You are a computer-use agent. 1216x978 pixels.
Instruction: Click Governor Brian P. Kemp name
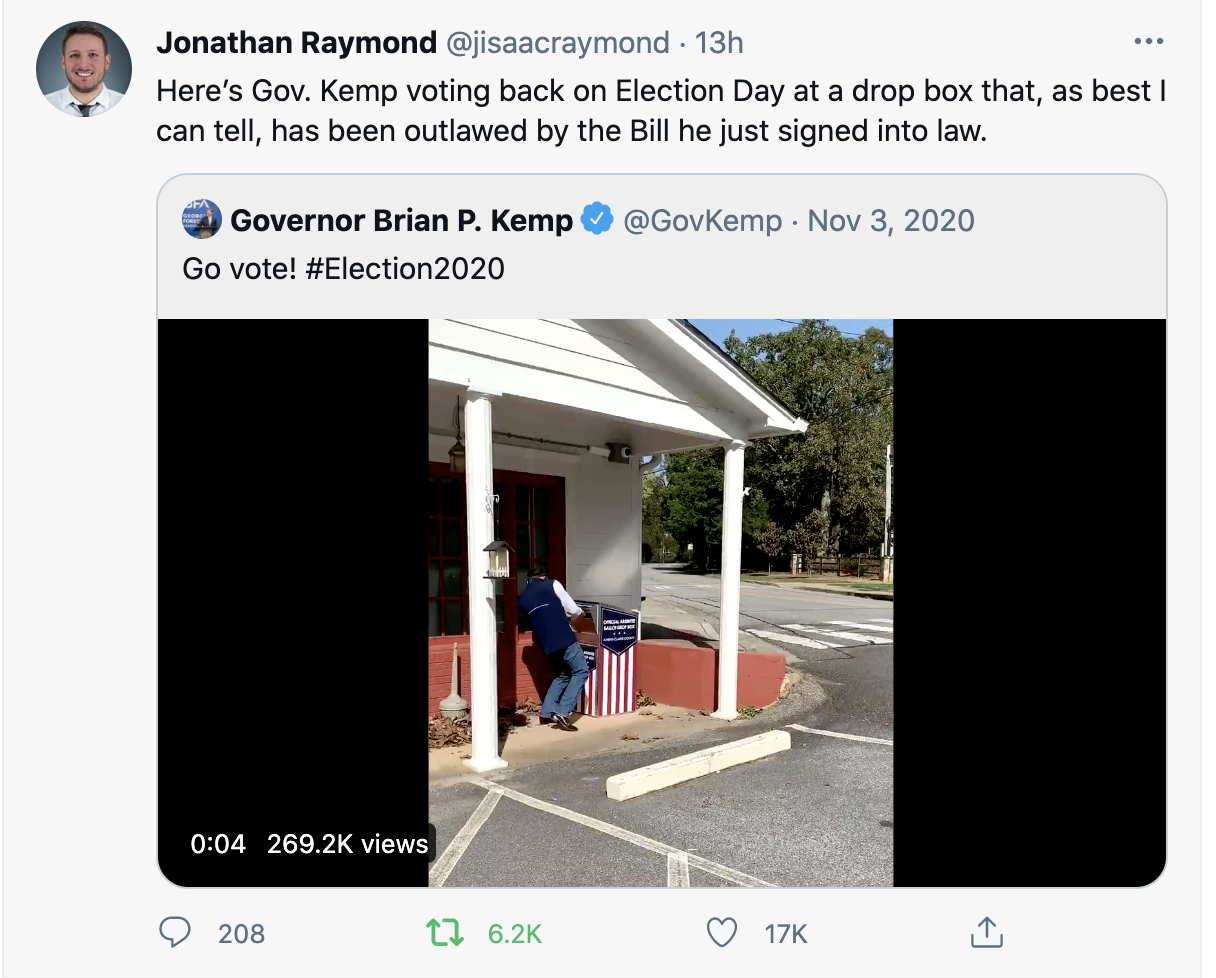(x=402, y=220)
